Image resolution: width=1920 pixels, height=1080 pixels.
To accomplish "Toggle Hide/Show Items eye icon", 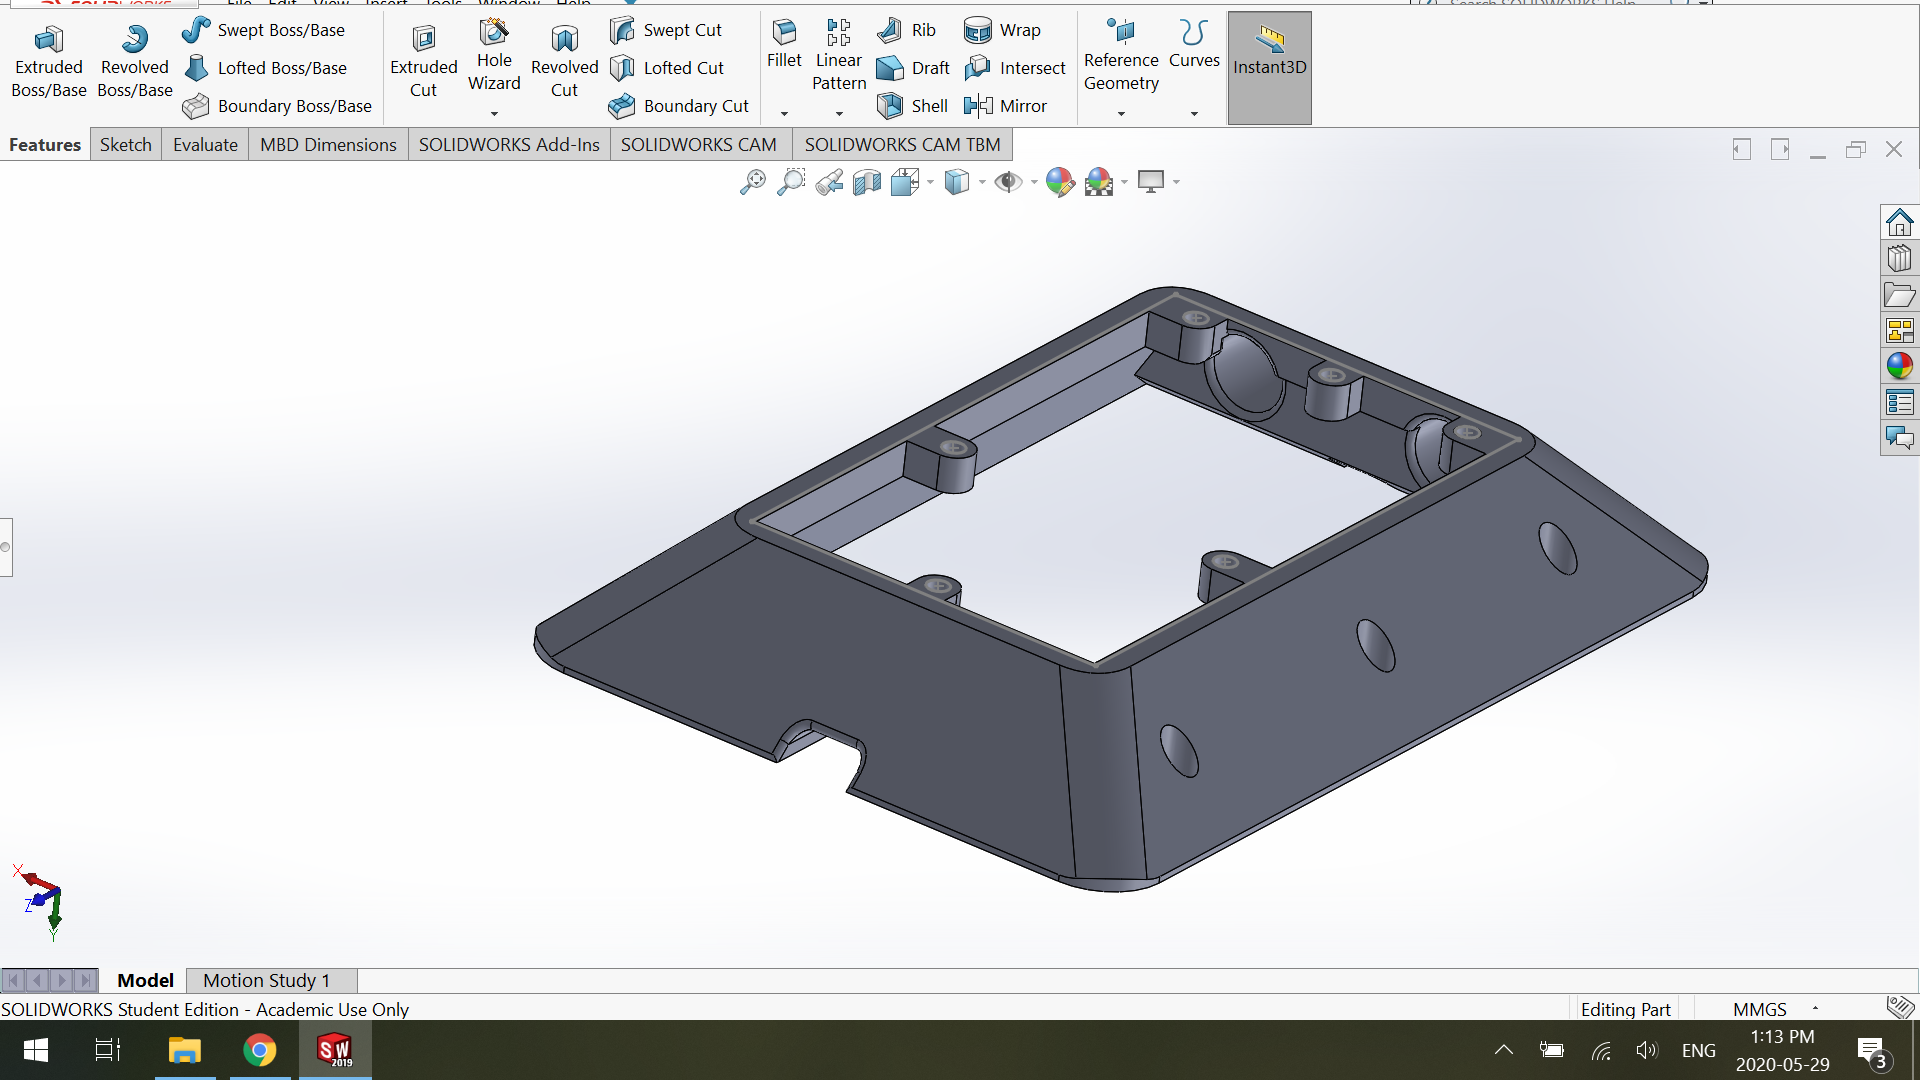I will pos(1008,182).
